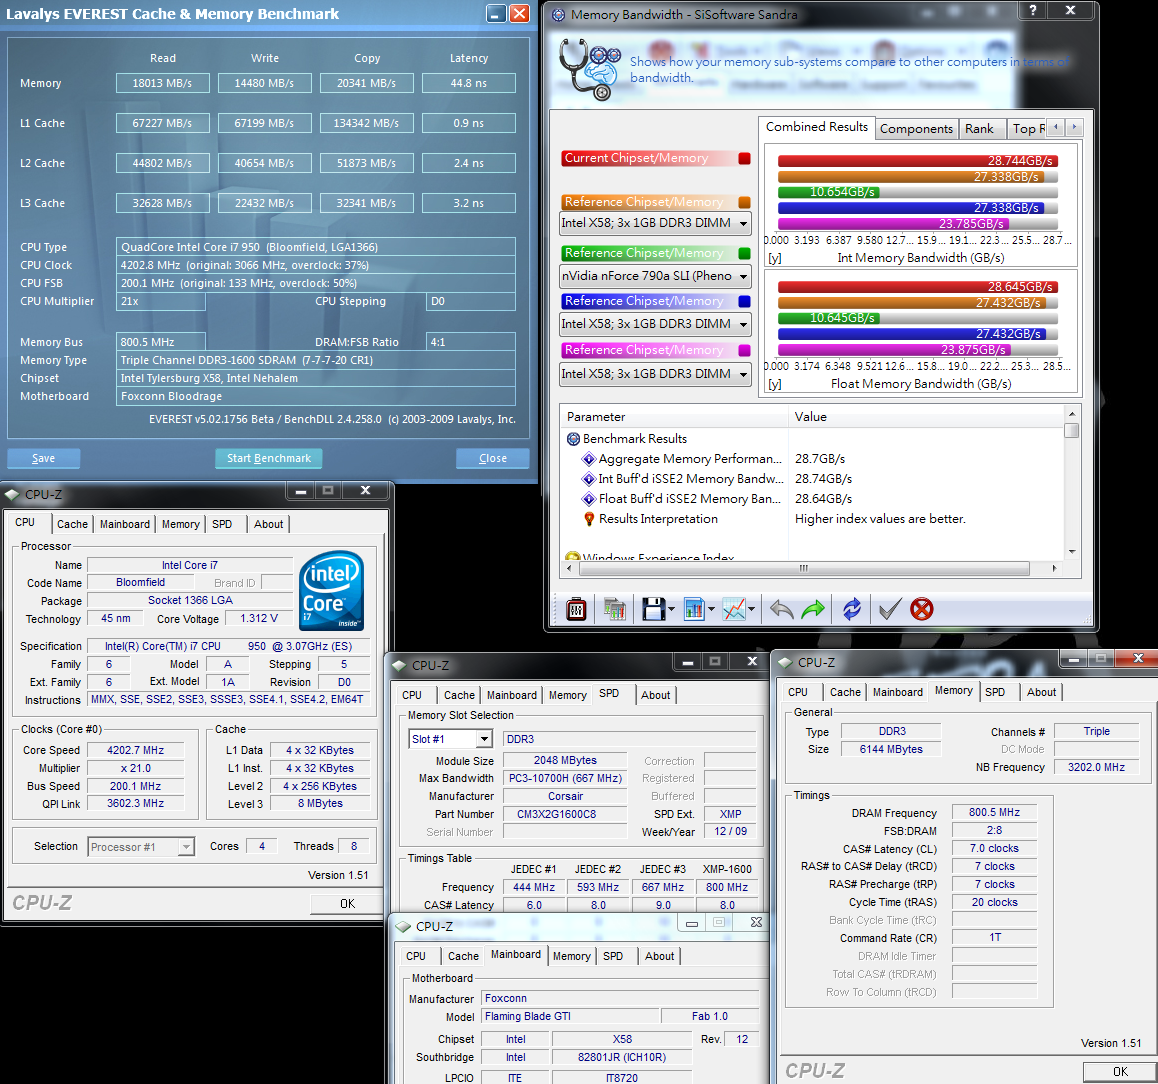Image resolution: width=1158 pixels, height=1084 pixels.
Task: Open the blue reference Intel X58 dropdown
Action: (656, 324)
